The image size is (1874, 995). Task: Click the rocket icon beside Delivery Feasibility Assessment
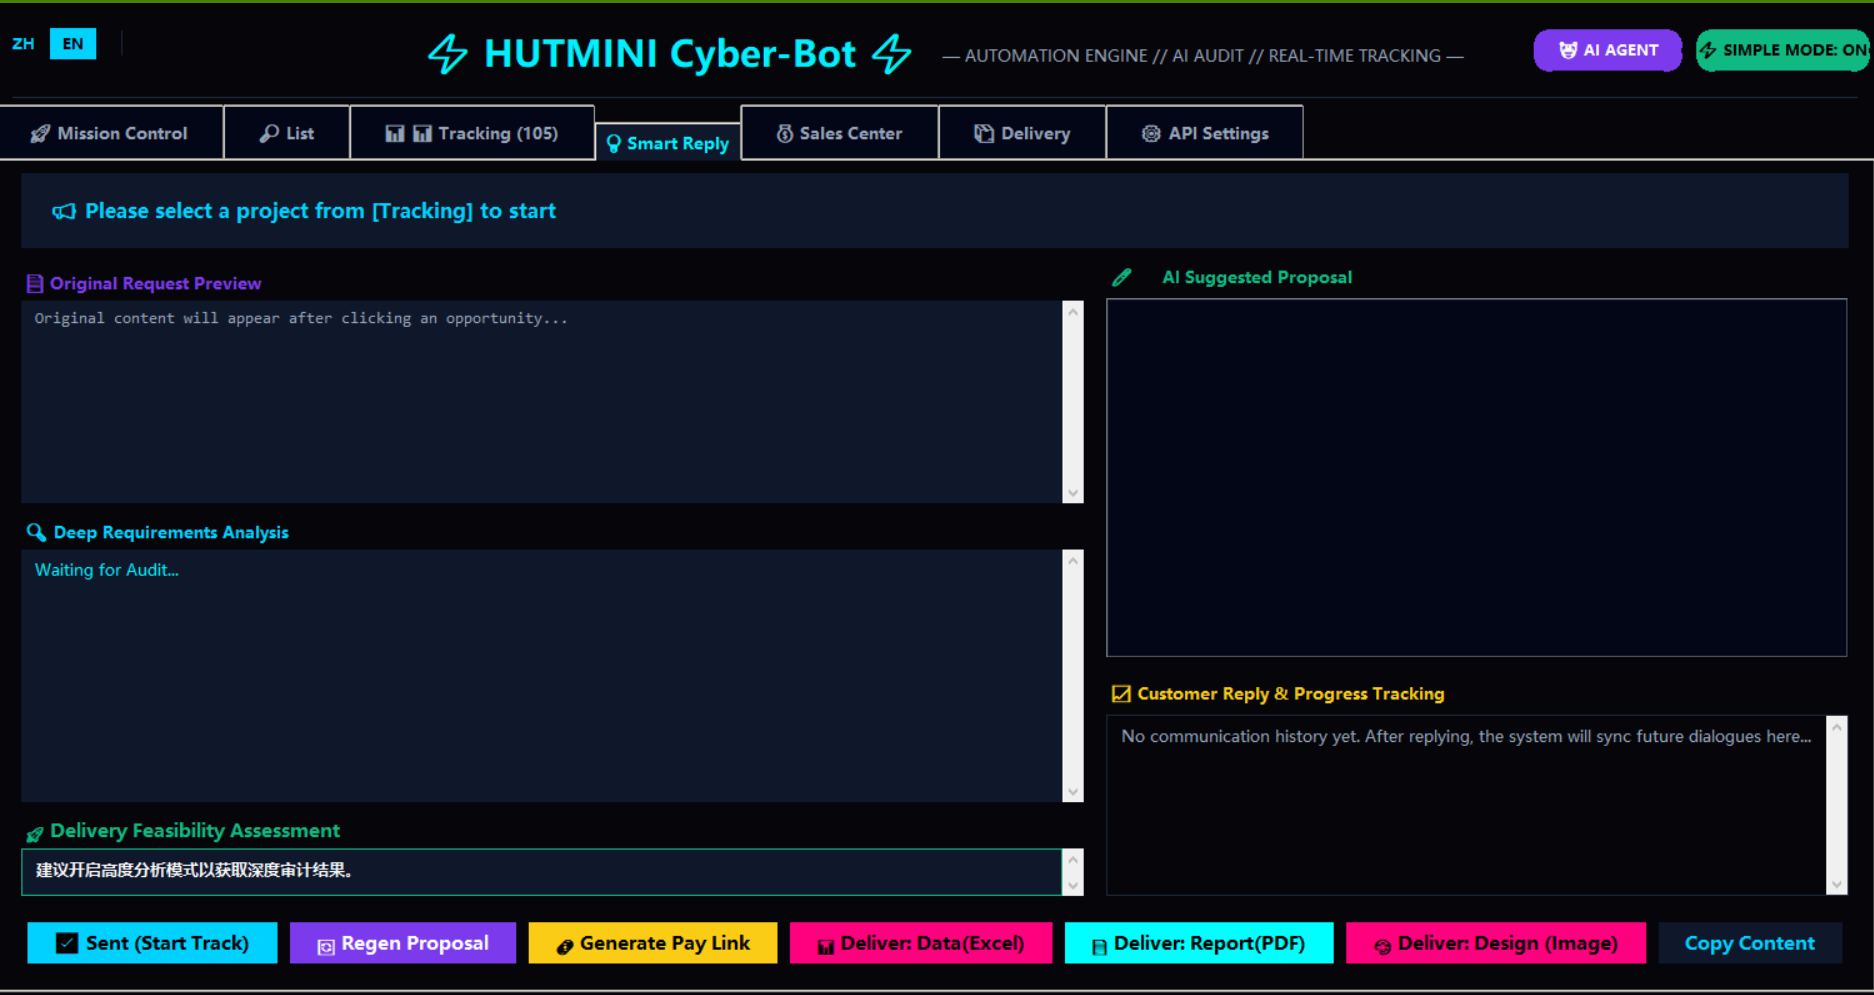[x=34, y=831]
